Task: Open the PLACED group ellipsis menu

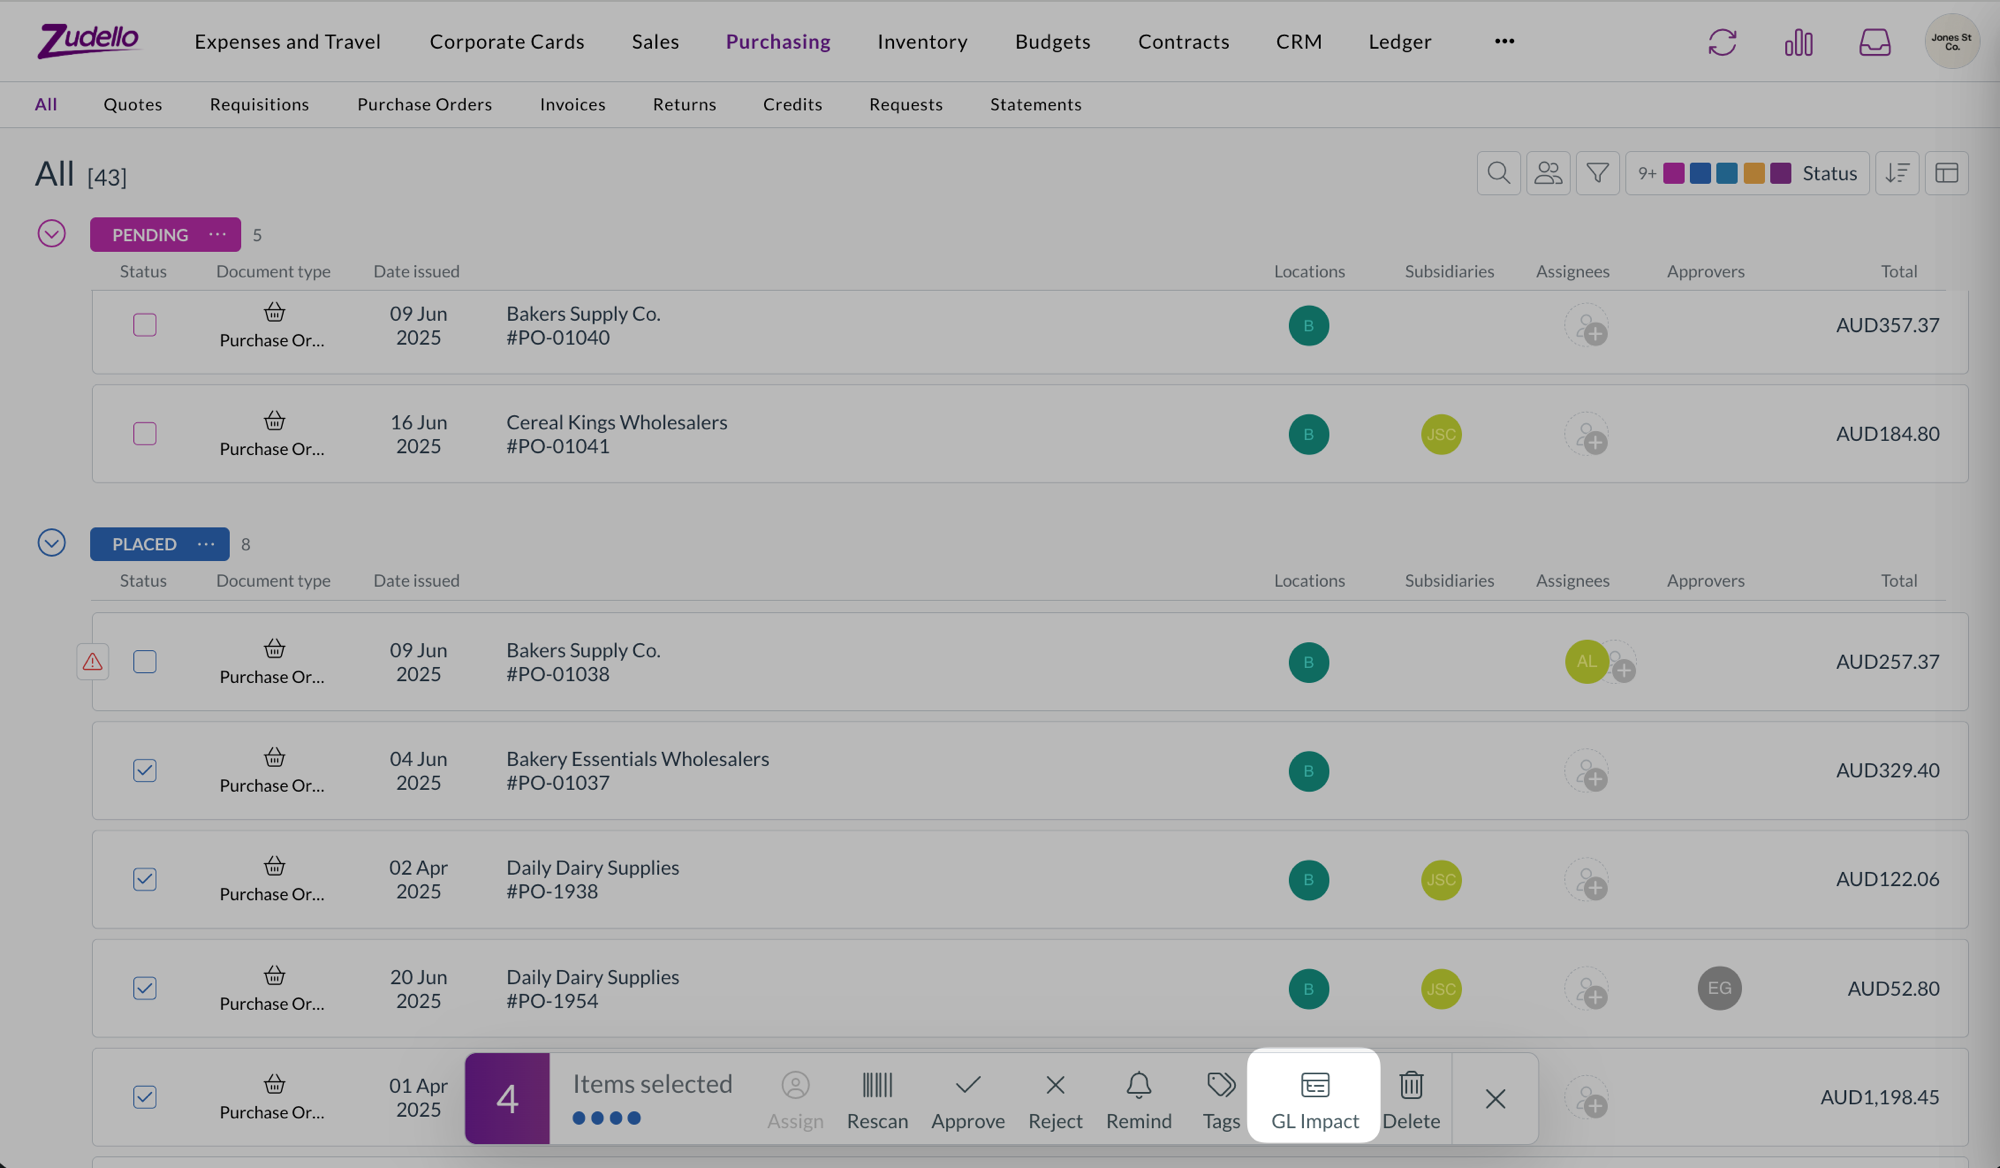Action: [206, 544]
